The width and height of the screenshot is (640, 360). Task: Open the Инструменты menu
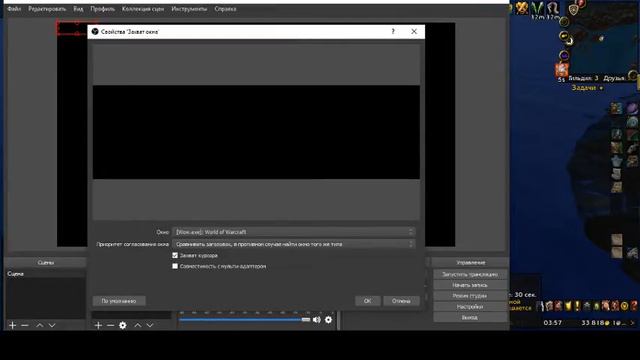click(189, 9)
